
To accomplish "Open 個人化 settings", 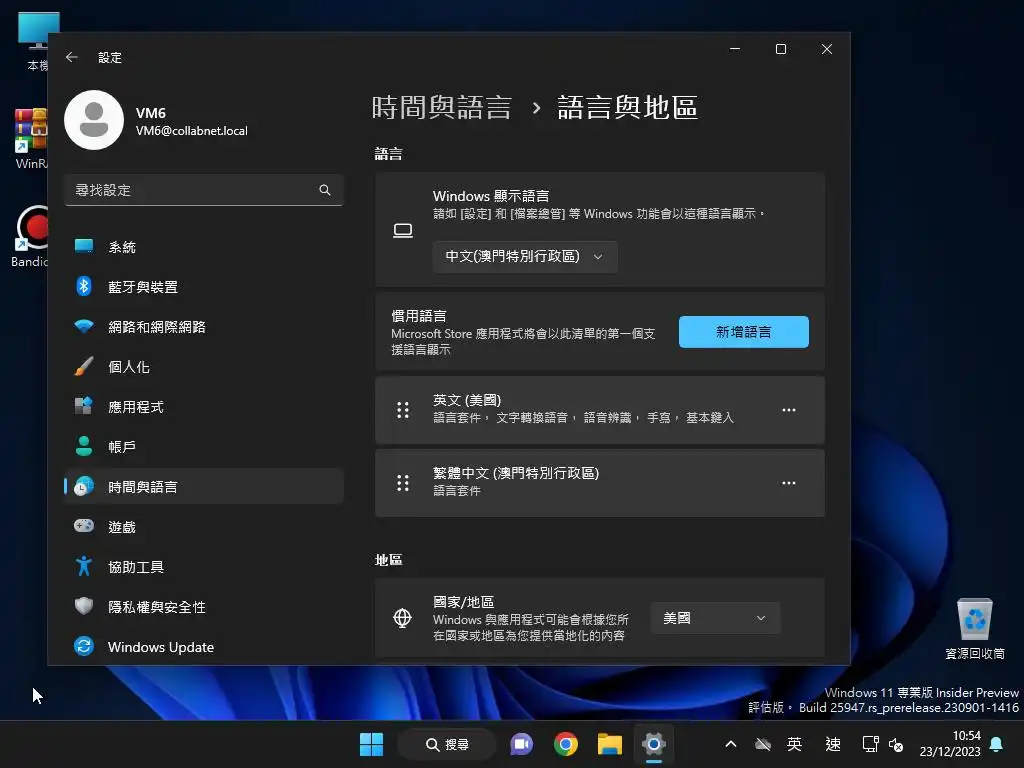I will [204, 367].
